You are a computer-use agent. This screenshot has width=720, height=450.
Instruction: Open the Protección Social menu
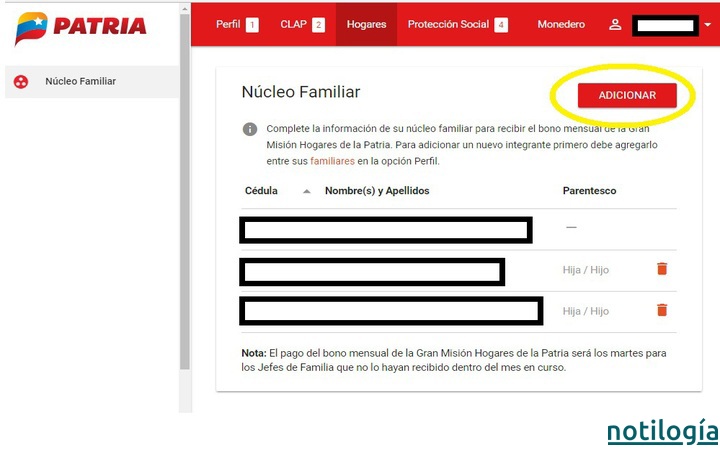click(458, 24)
